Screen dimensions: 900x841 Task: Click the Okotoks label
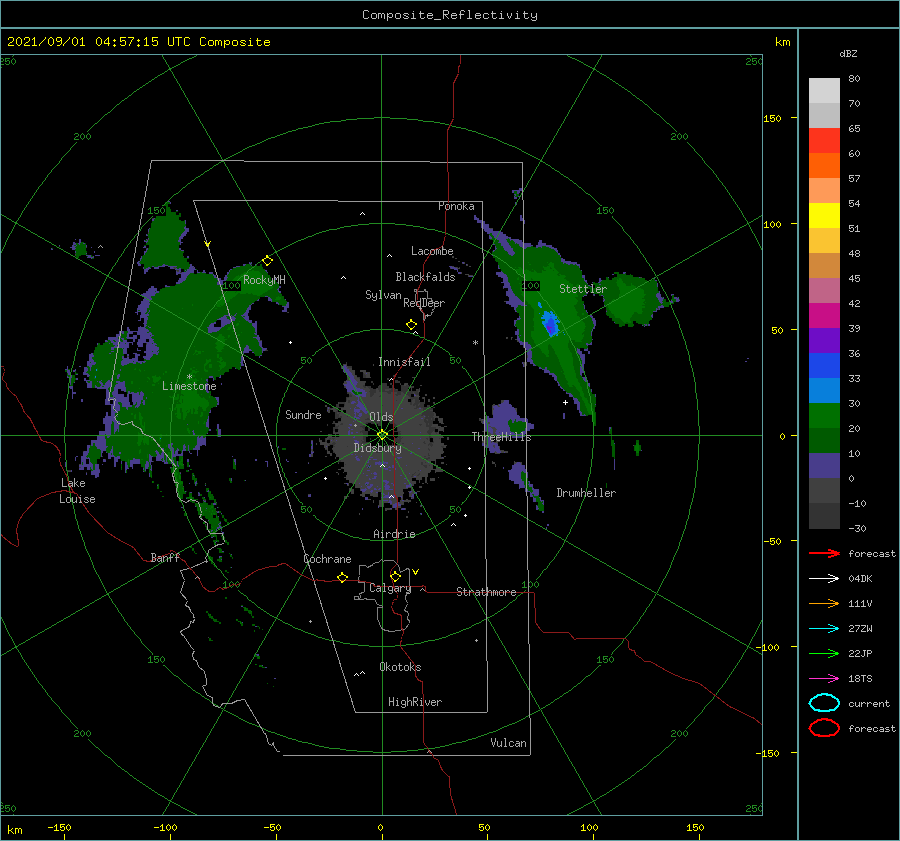tap(400, 667)
